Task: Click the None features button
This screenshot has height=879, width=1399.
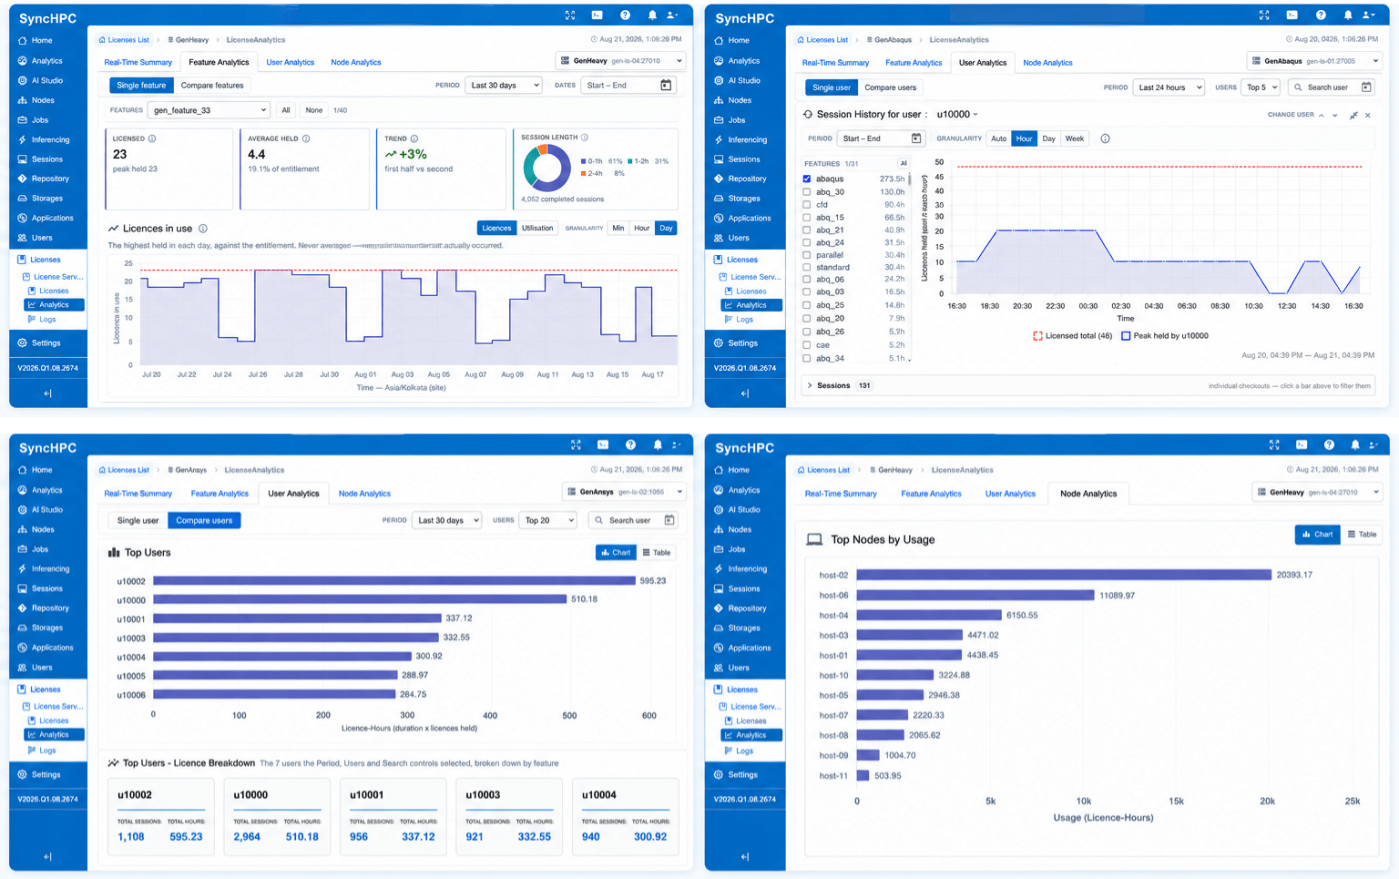Action: (x=314, y=110)
